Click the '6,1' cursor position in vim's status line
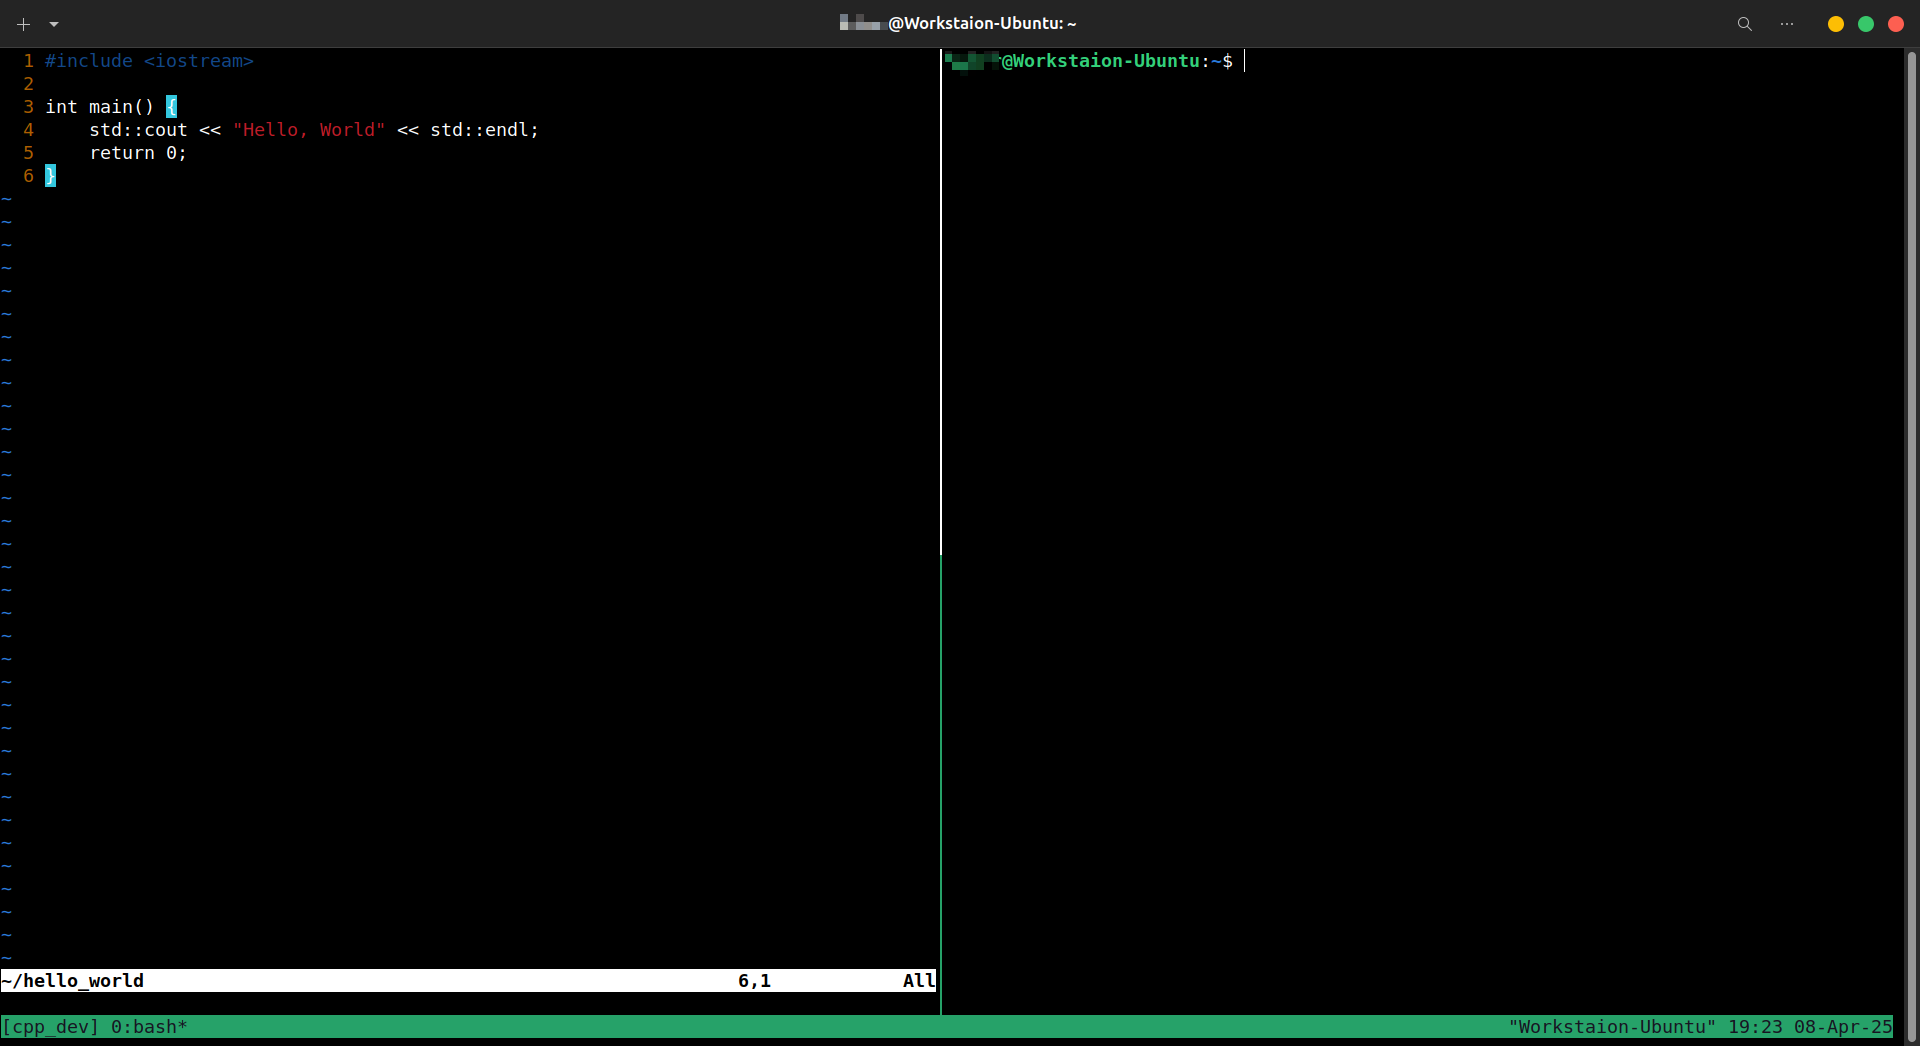Image resolution: width=1920 pixels, height=1046 pixels. point(755,981)
